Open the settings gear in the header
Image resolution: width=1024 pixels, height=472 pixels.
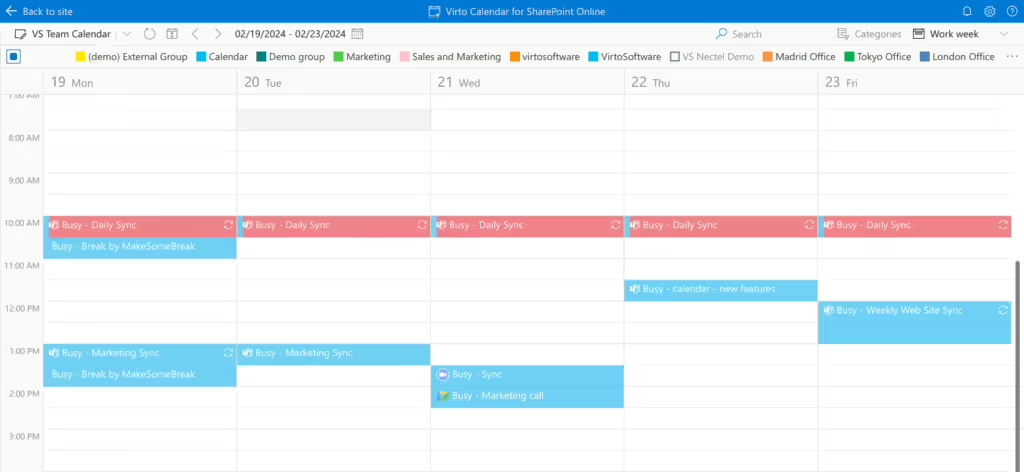(x=989, y=11)
